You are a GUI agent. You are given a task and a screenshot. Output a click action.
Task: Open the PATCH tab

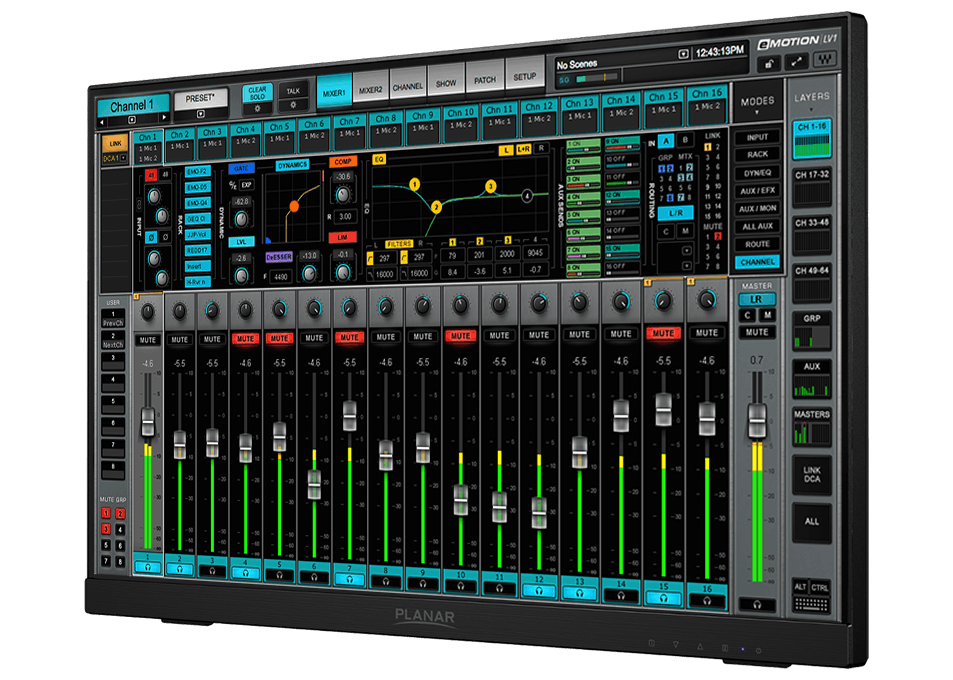pyautogui.click(x=485, y=77)
